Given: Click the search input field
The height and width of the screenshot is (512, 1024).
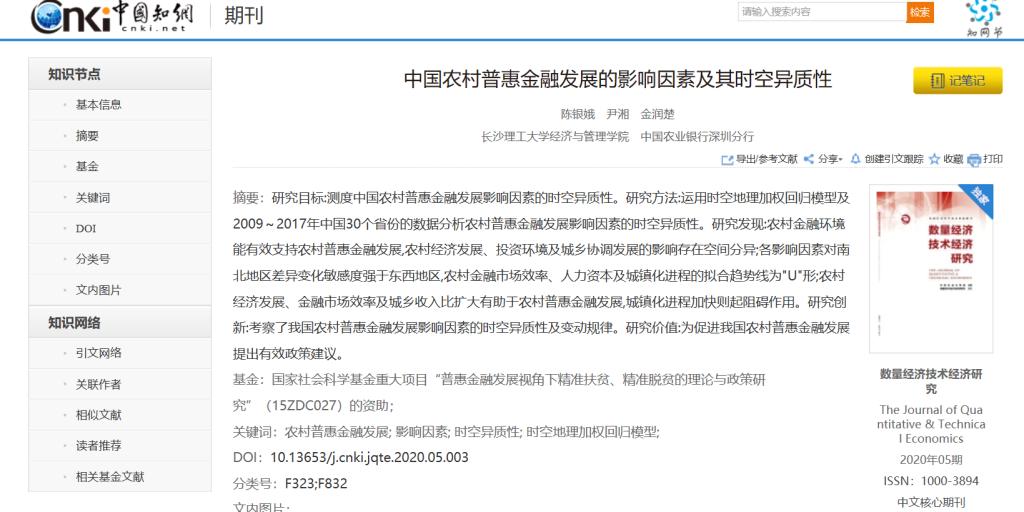Looking at the screenshot, I should tap(820, 12).
